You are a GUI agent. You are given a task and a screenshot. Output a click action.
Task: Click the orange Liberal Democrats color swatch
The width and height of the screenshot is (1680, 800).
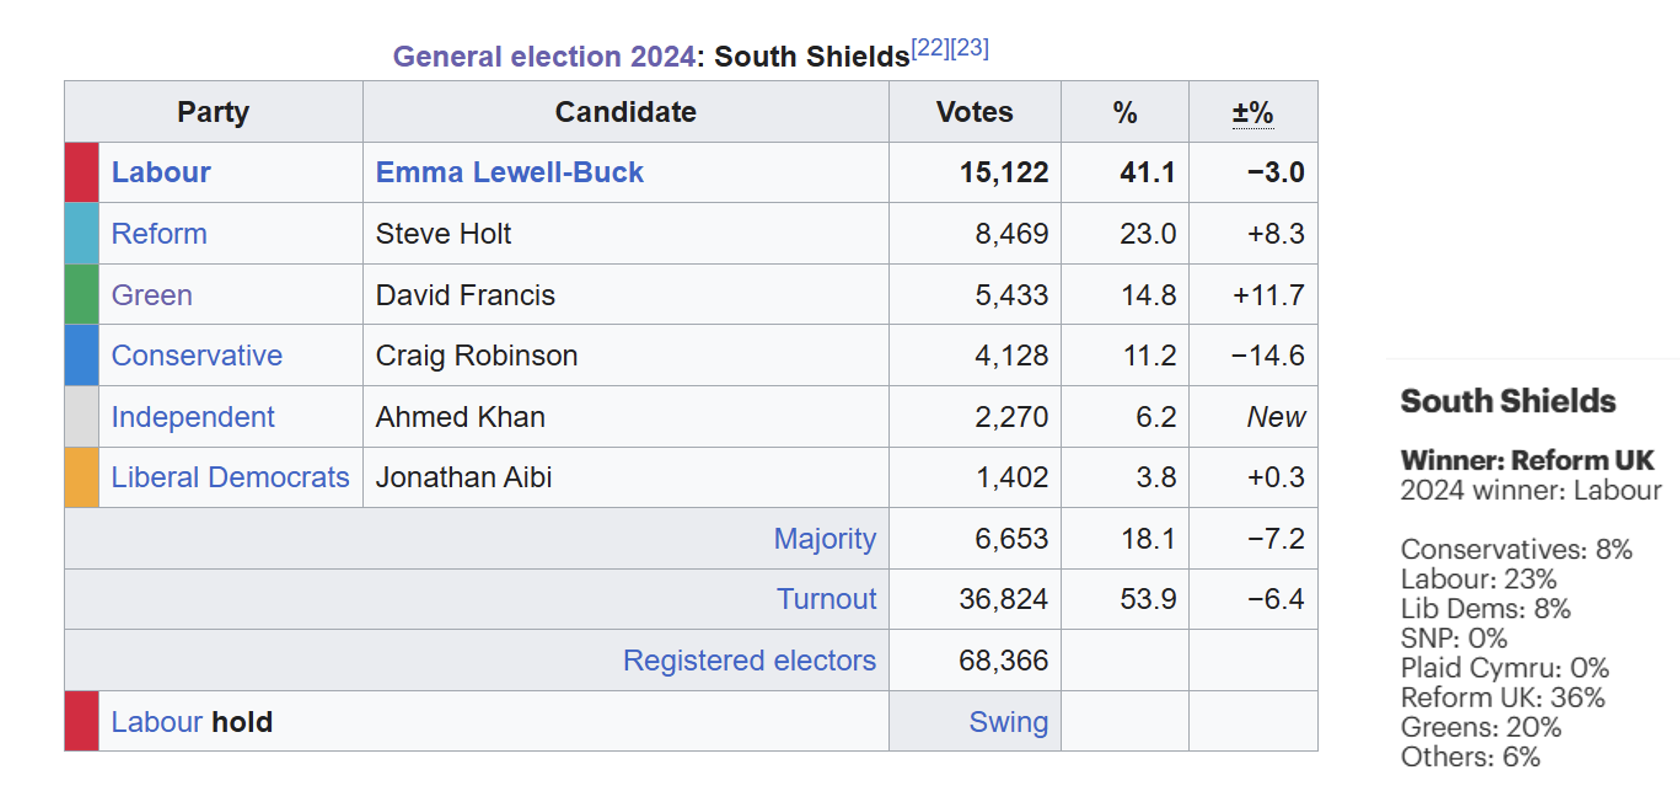coord(82,477)
